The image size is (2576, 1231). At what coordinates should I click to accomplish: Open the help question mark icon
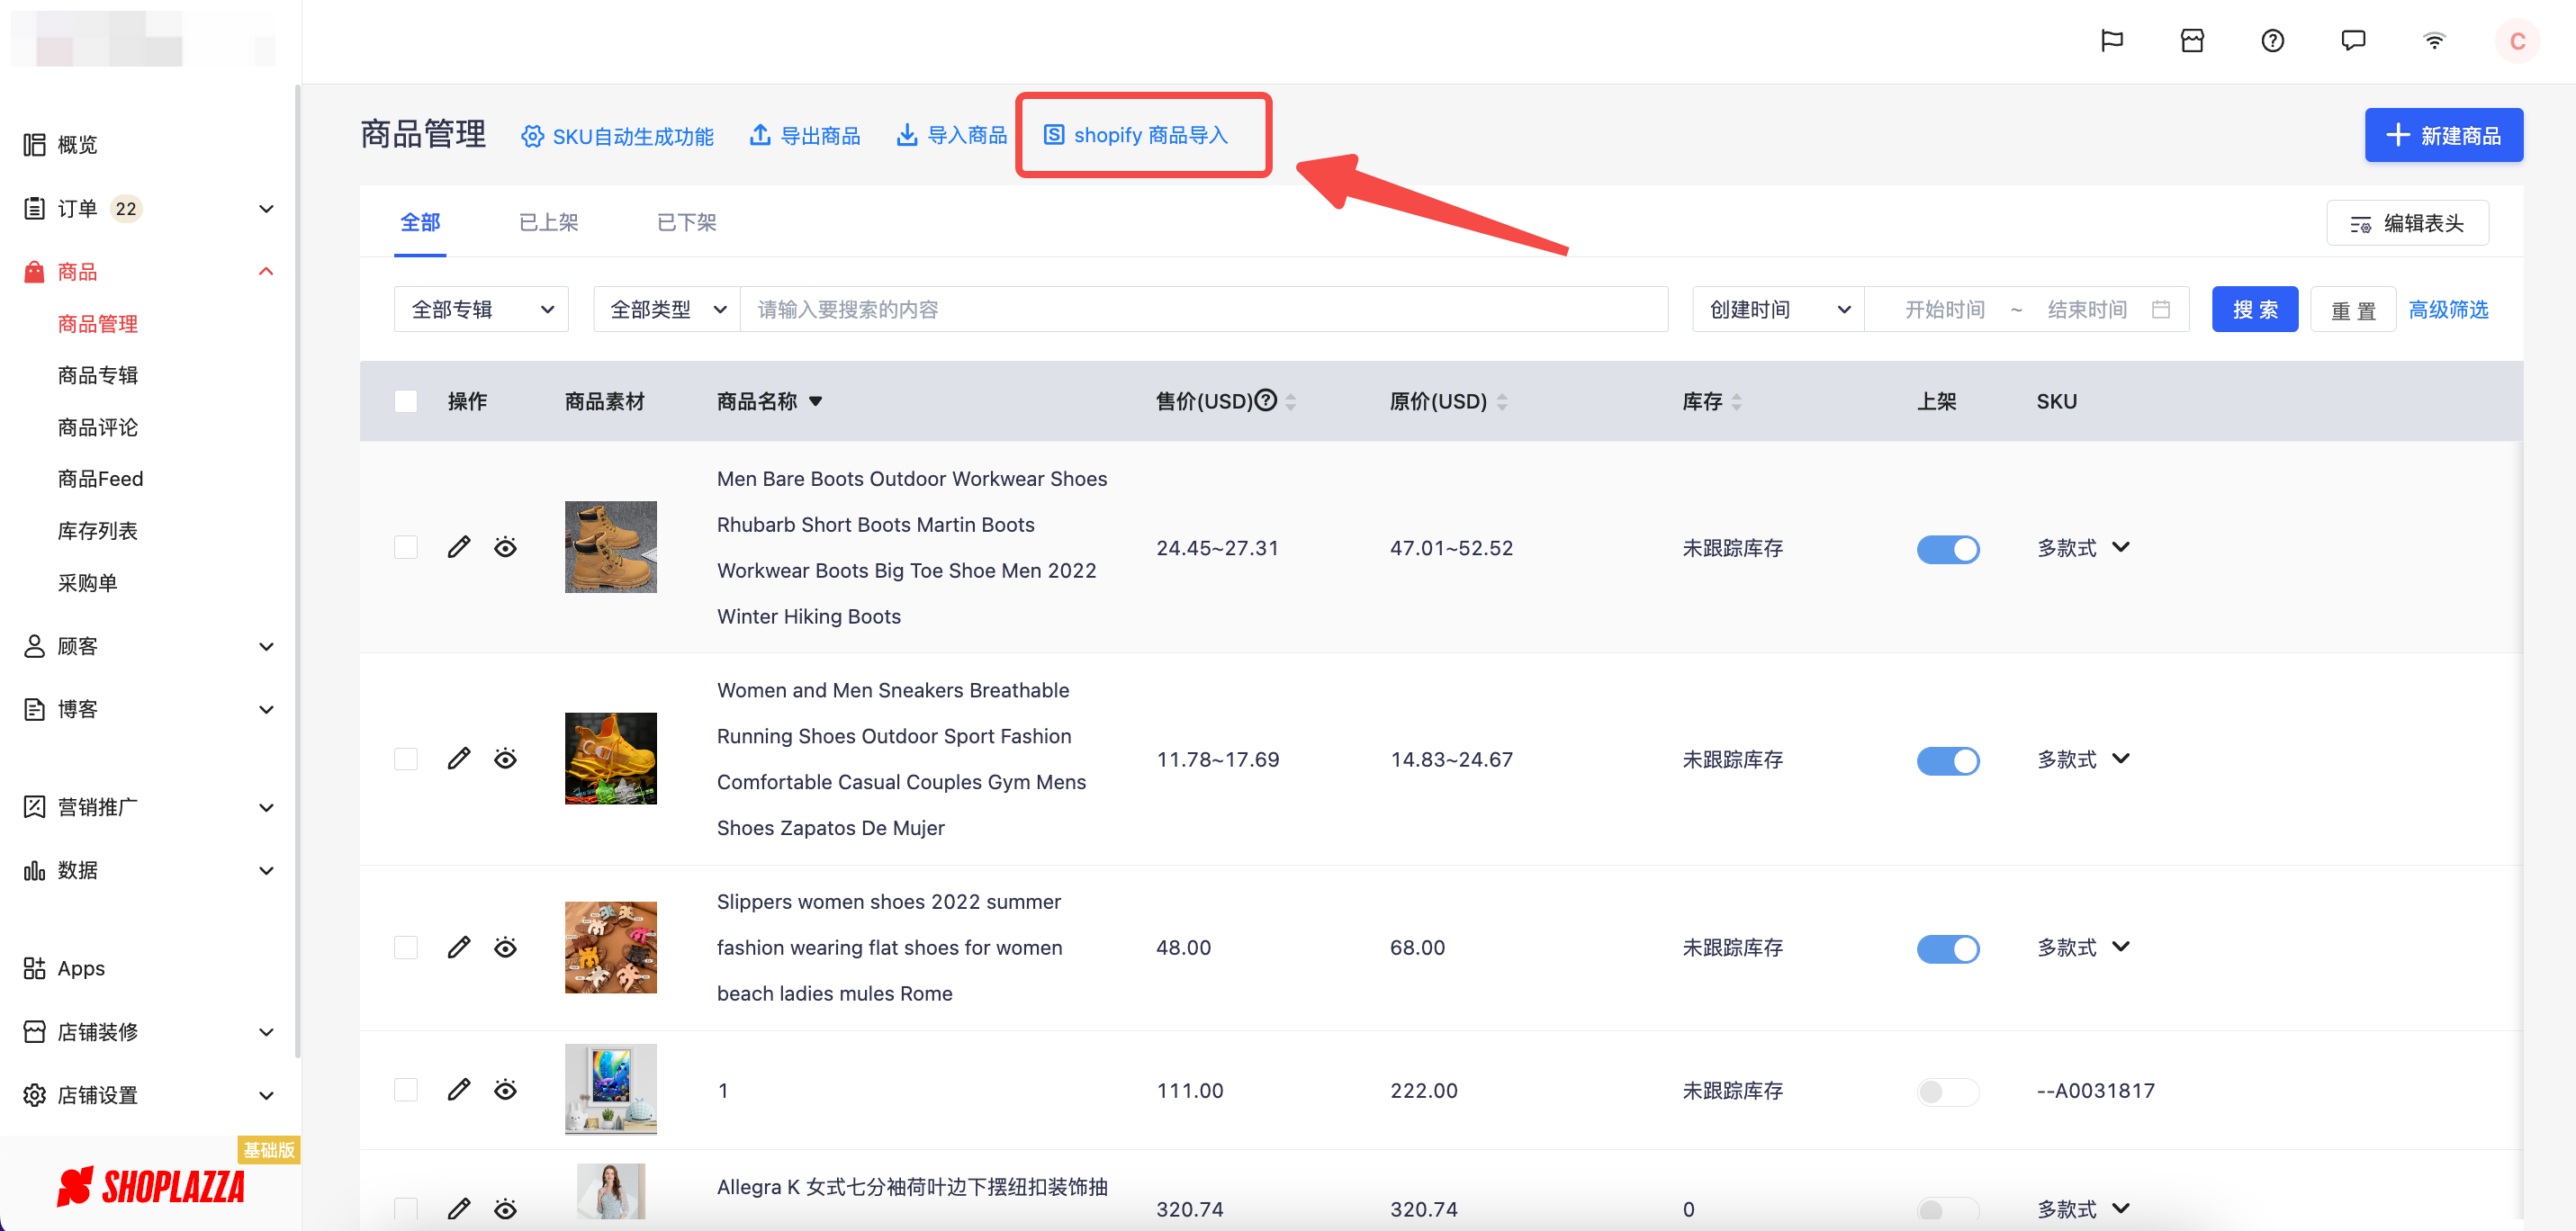point(2273,40)
